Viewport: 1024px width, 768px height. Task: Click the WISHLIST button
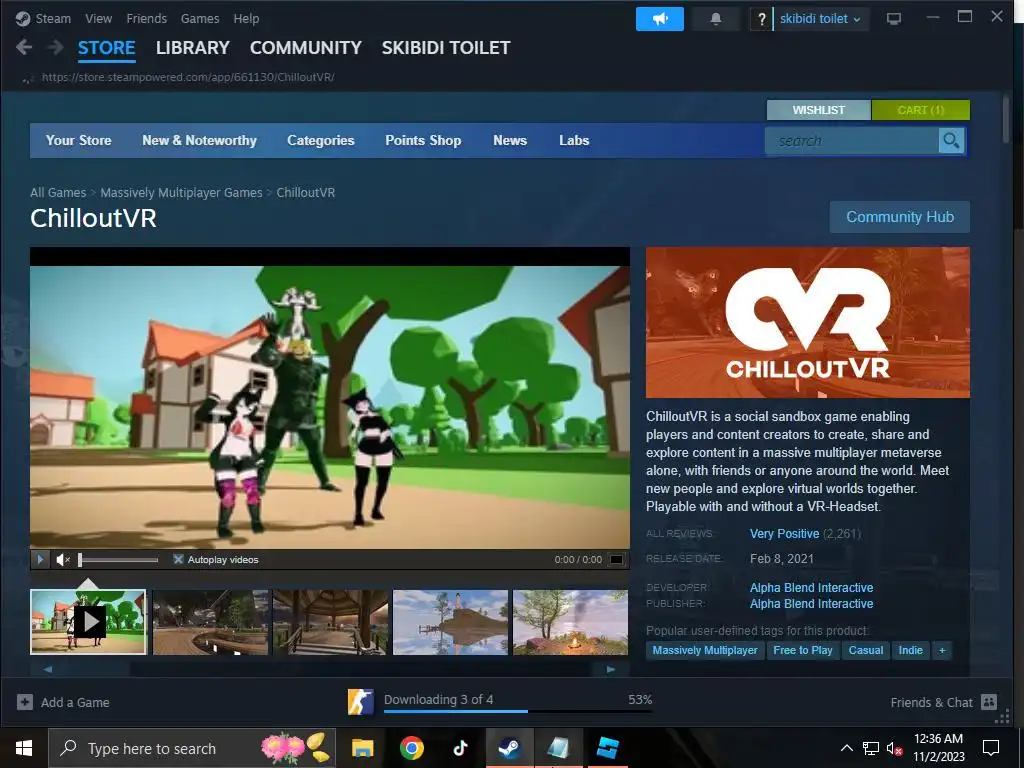818,110
